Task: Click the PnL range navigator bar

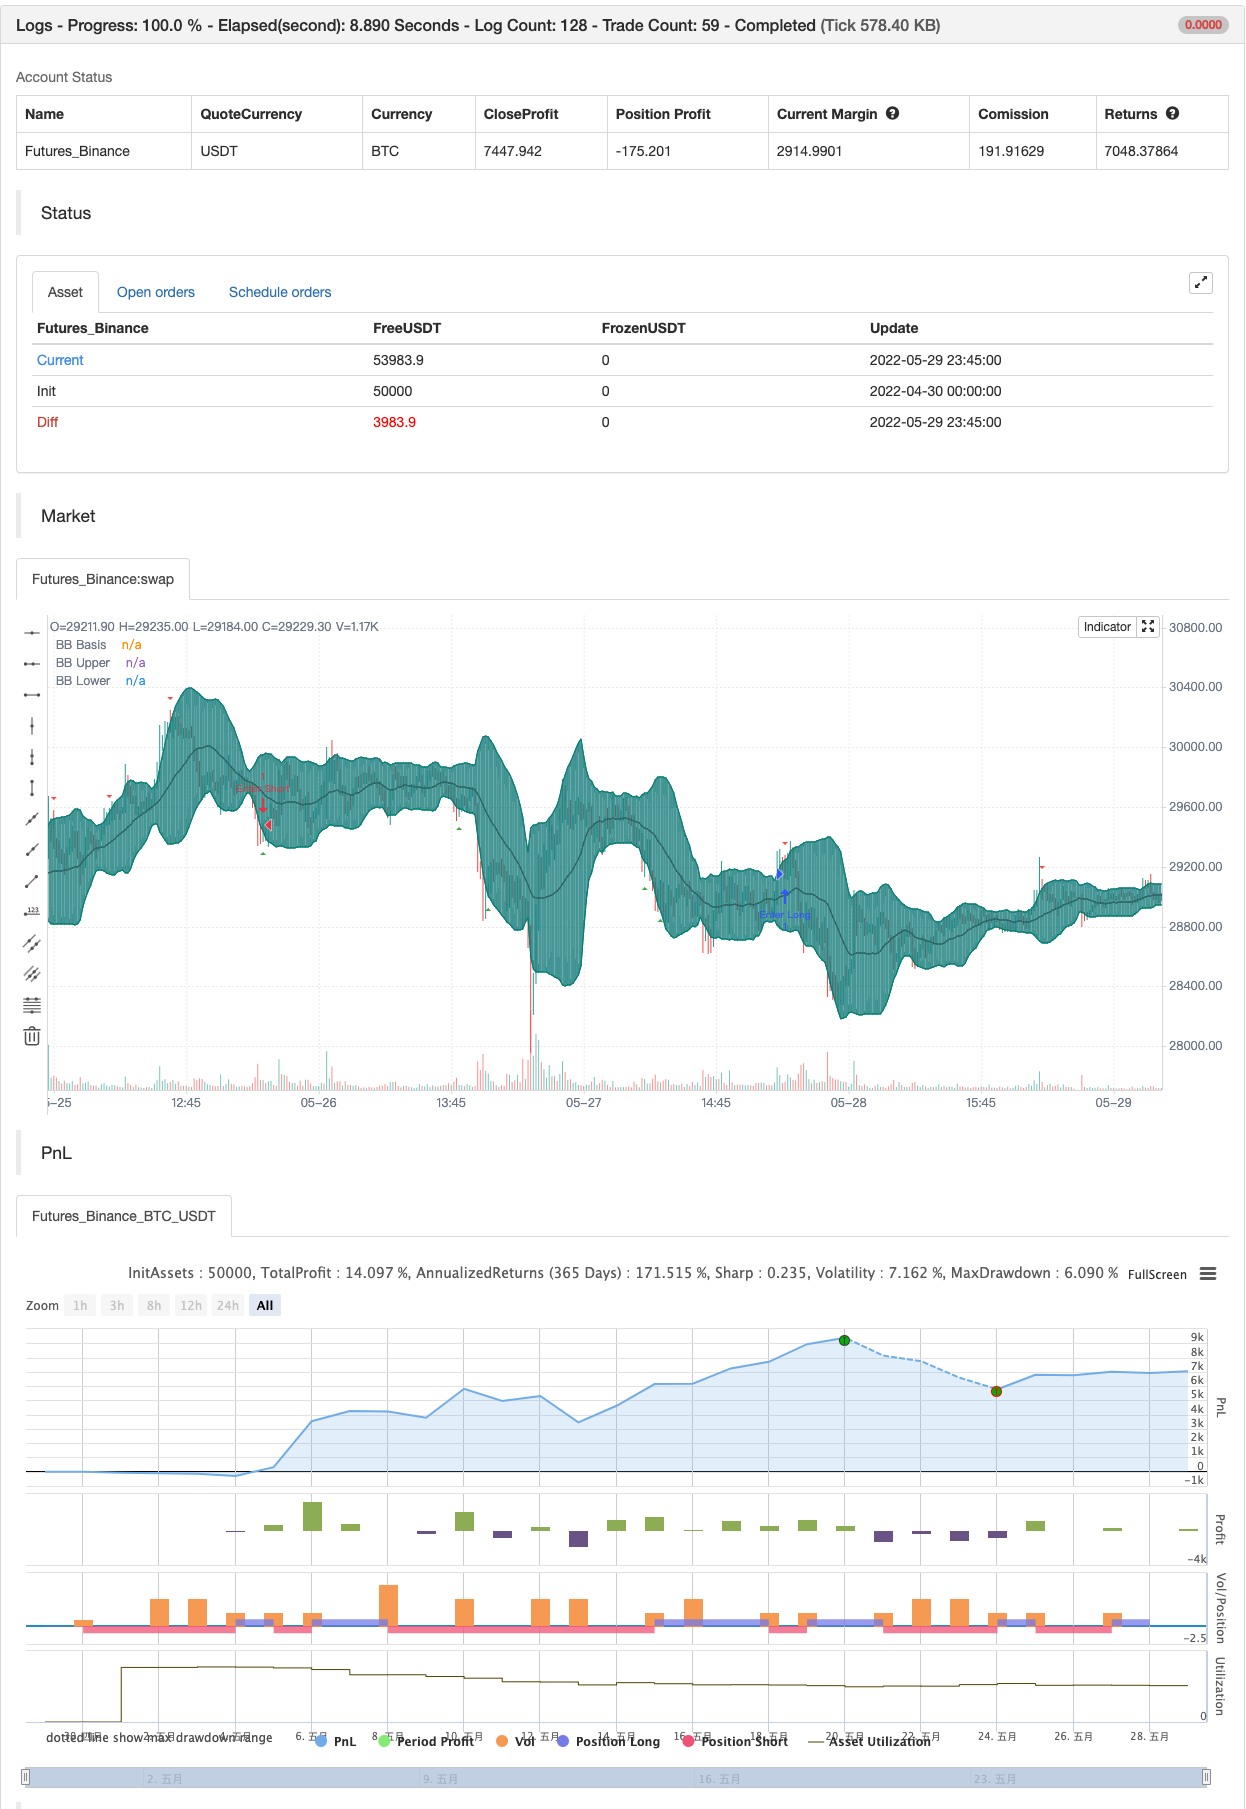Action: point(616,1777)
